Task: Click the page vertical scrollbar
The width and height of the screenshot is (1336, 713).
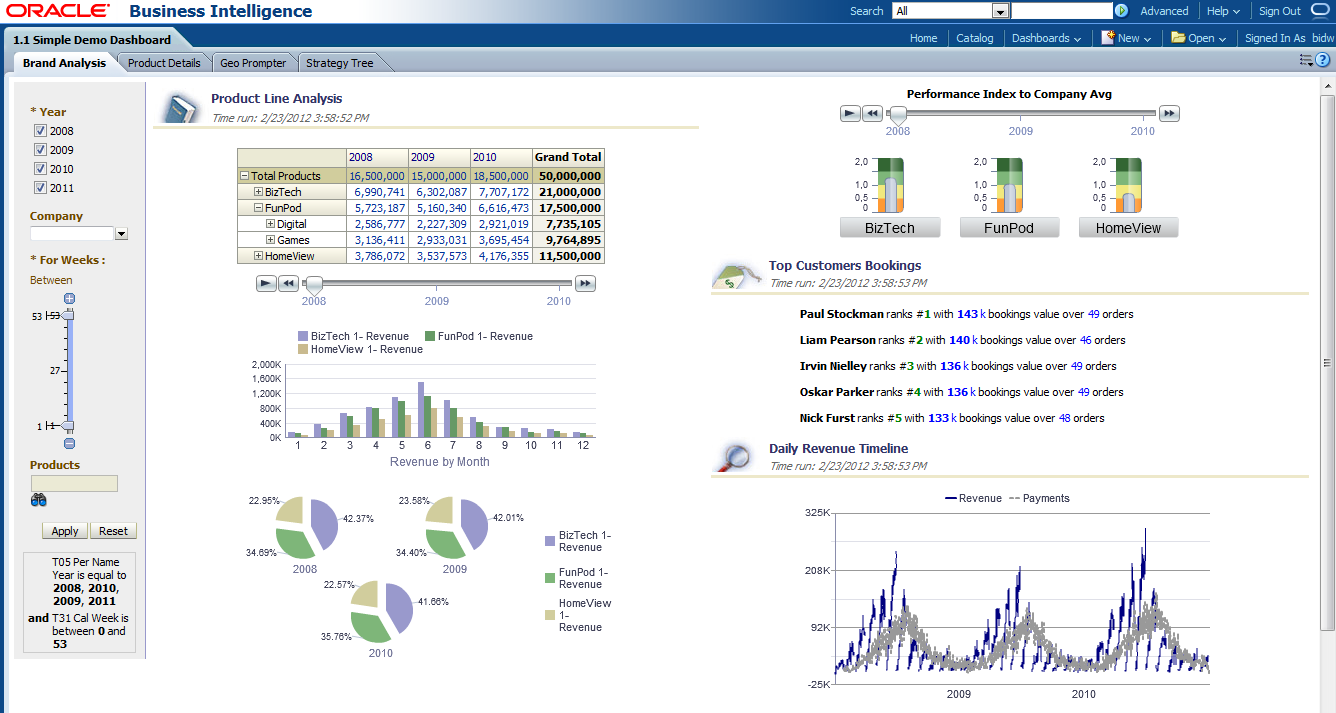Action: pos(1327,363)
